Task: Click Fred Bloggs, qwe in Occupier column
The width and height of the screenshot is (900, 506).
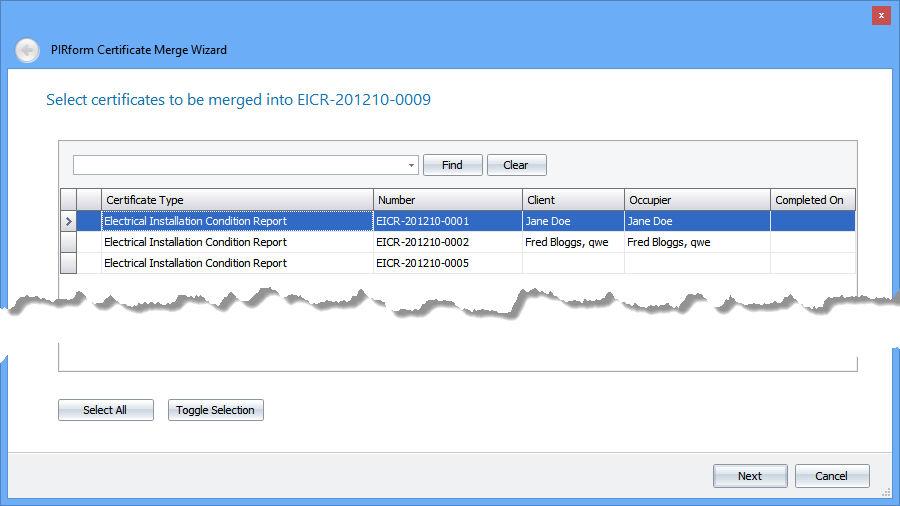Action: (x=668, y=242)
